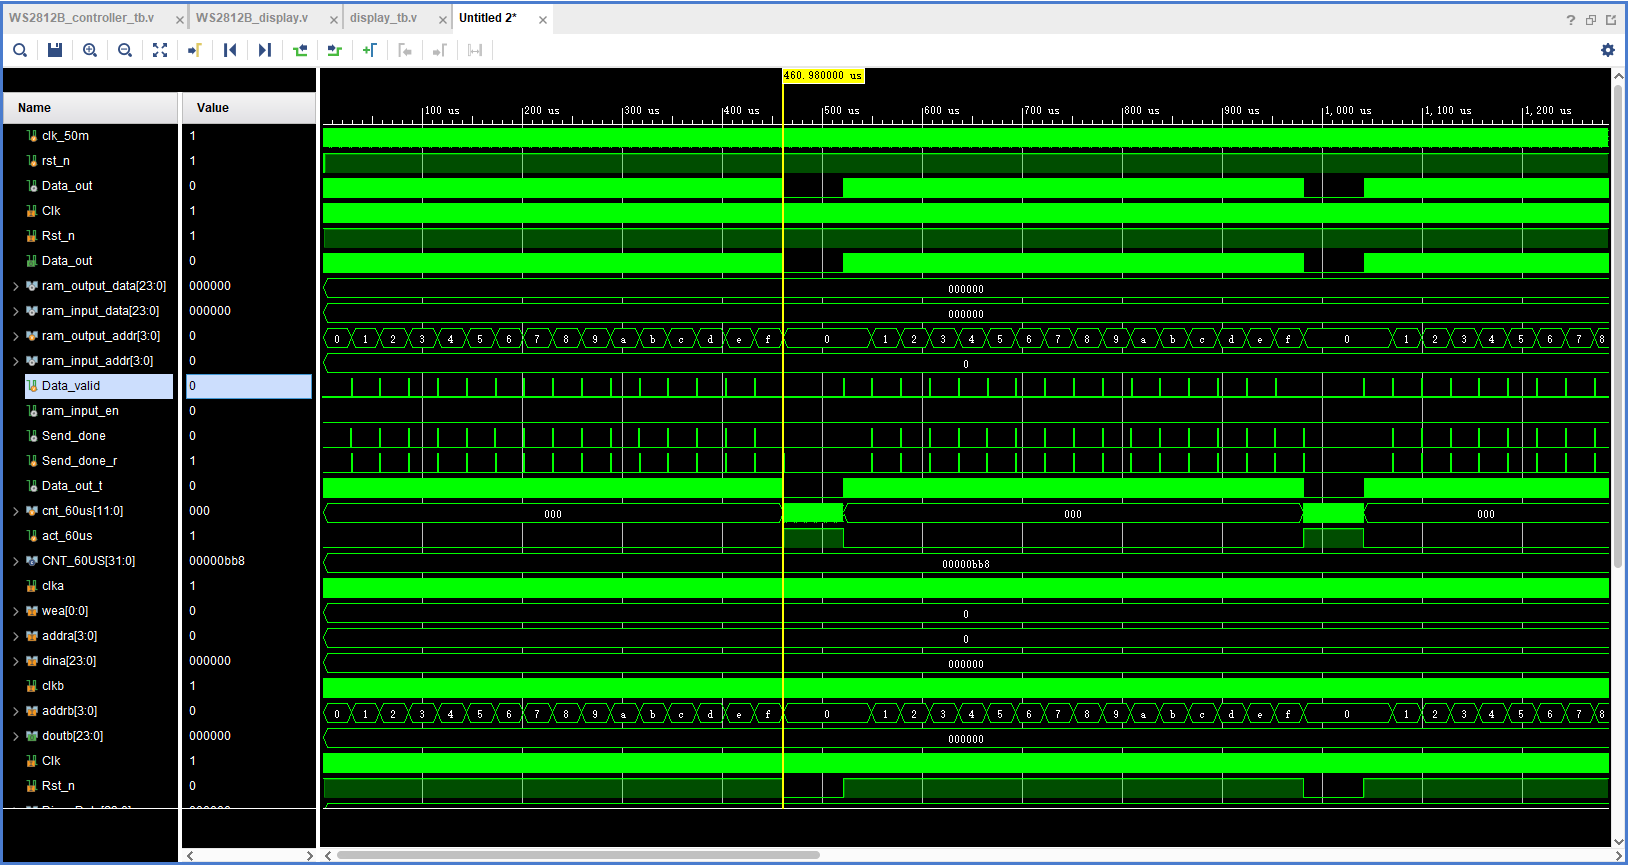Click the restore window panes icon
1629x867 pixels.
click(1591, 20)
